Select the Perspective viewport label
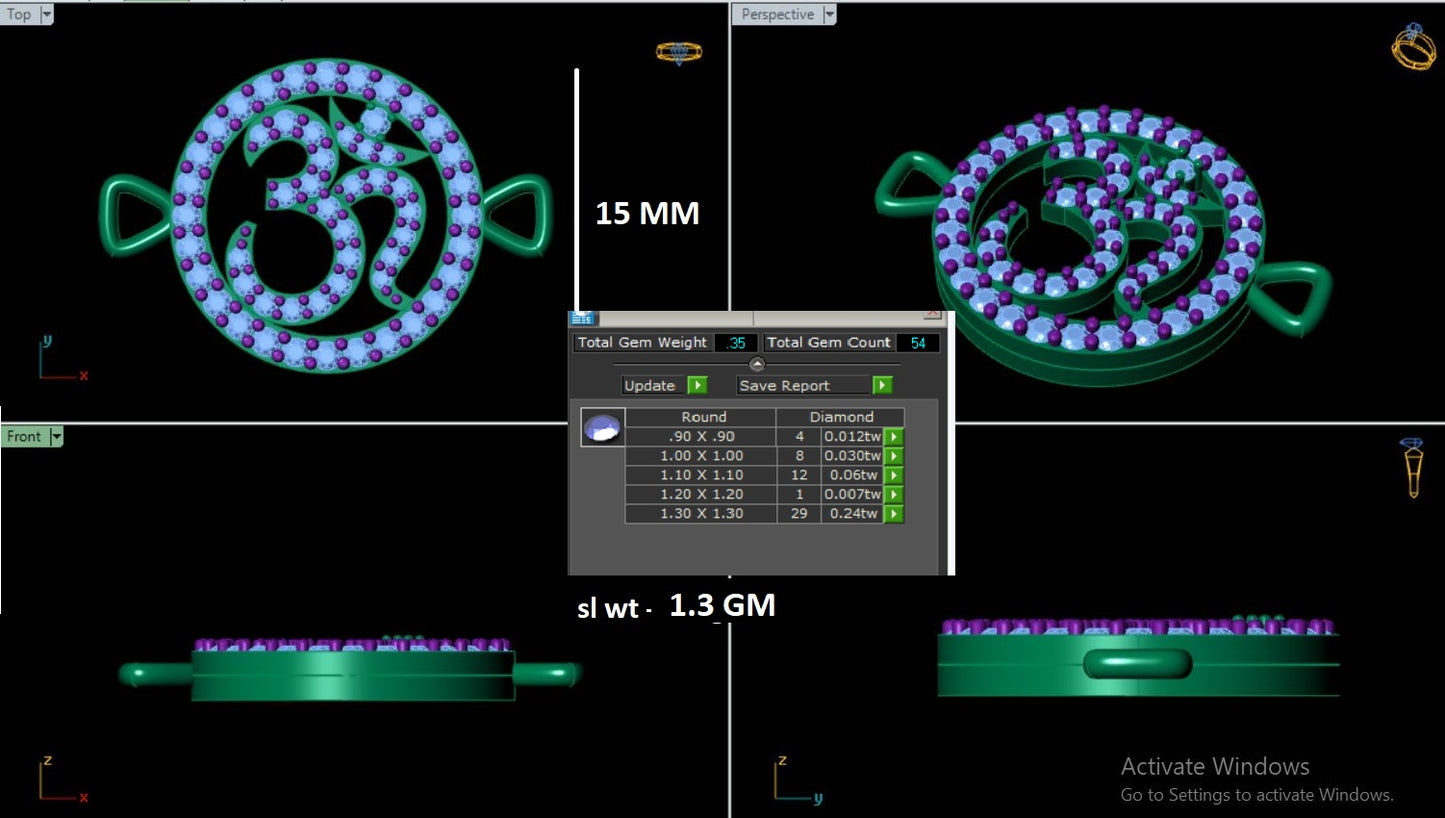Screen dimensions: 1445x818 (778, 14)
